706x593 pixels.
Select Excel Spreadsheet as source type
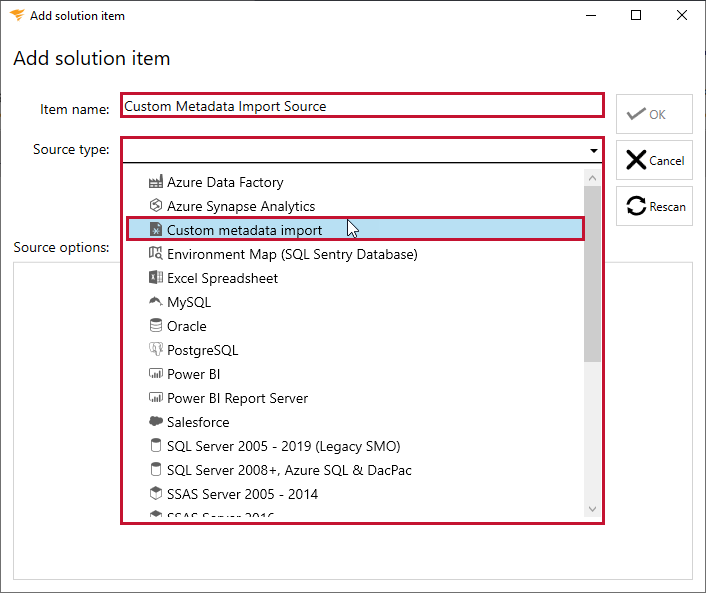click(355, 278)
